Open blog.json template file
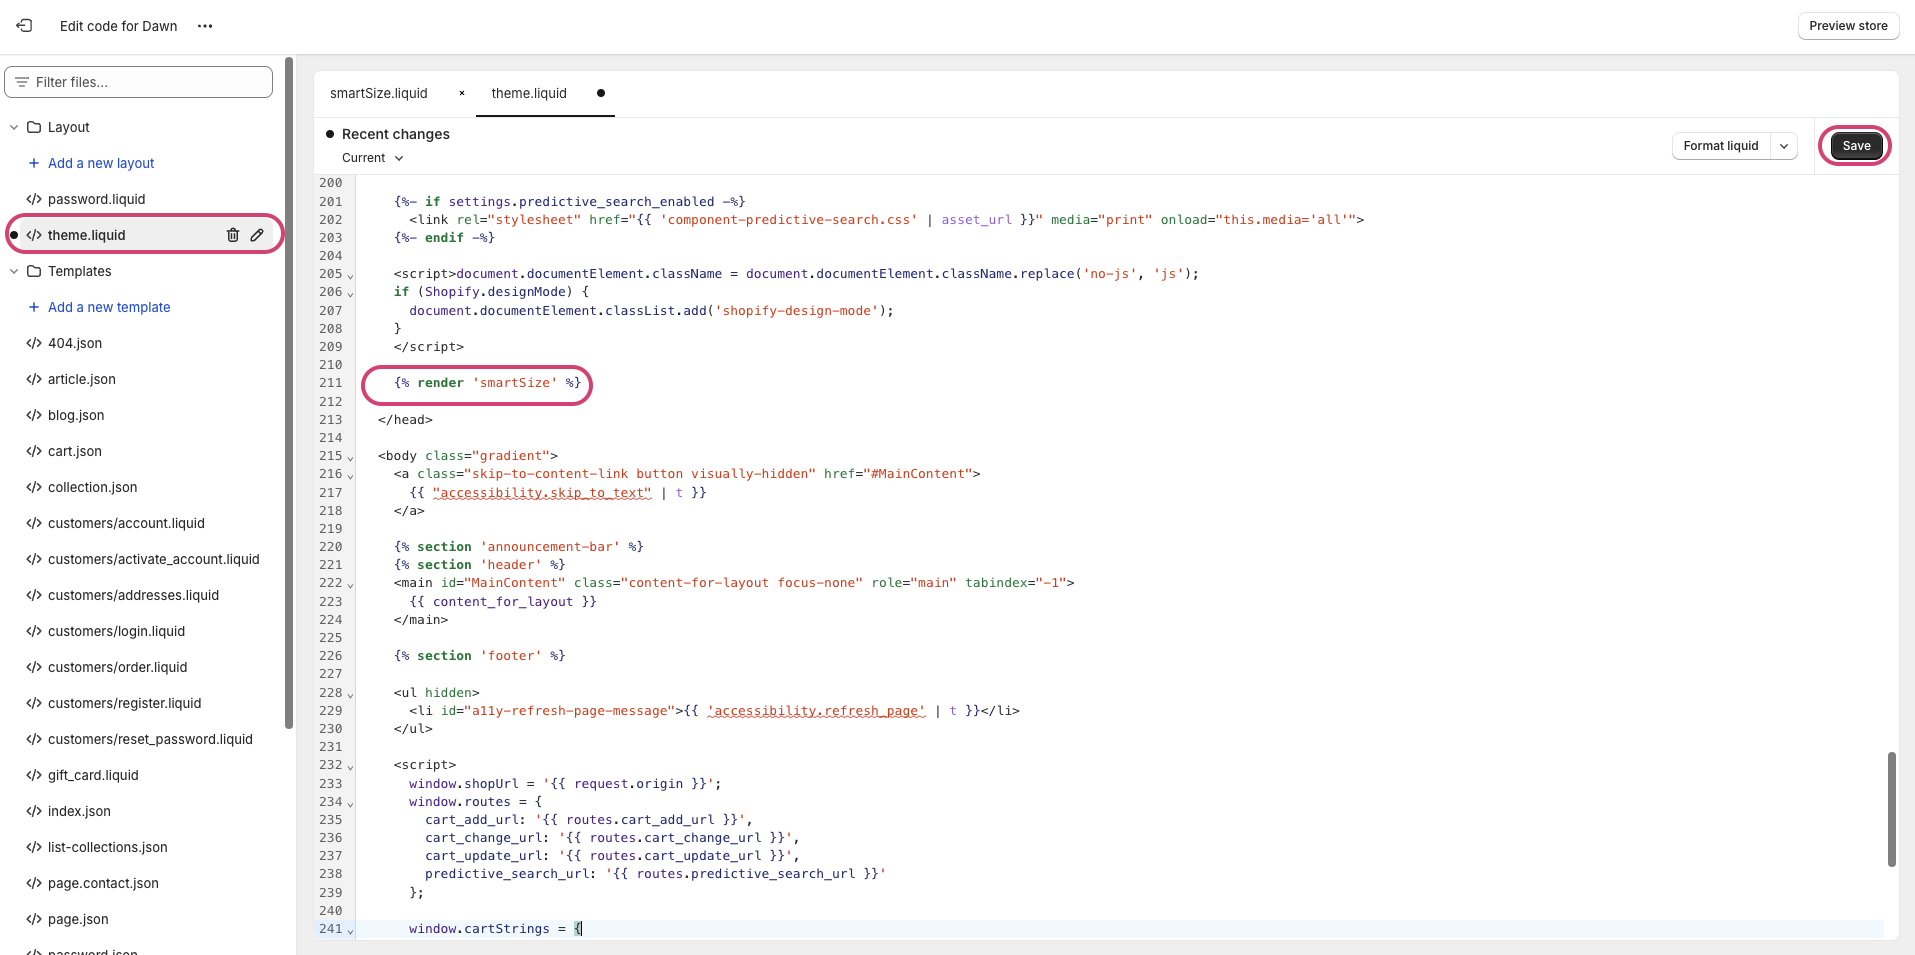 (x=76, y=415)
